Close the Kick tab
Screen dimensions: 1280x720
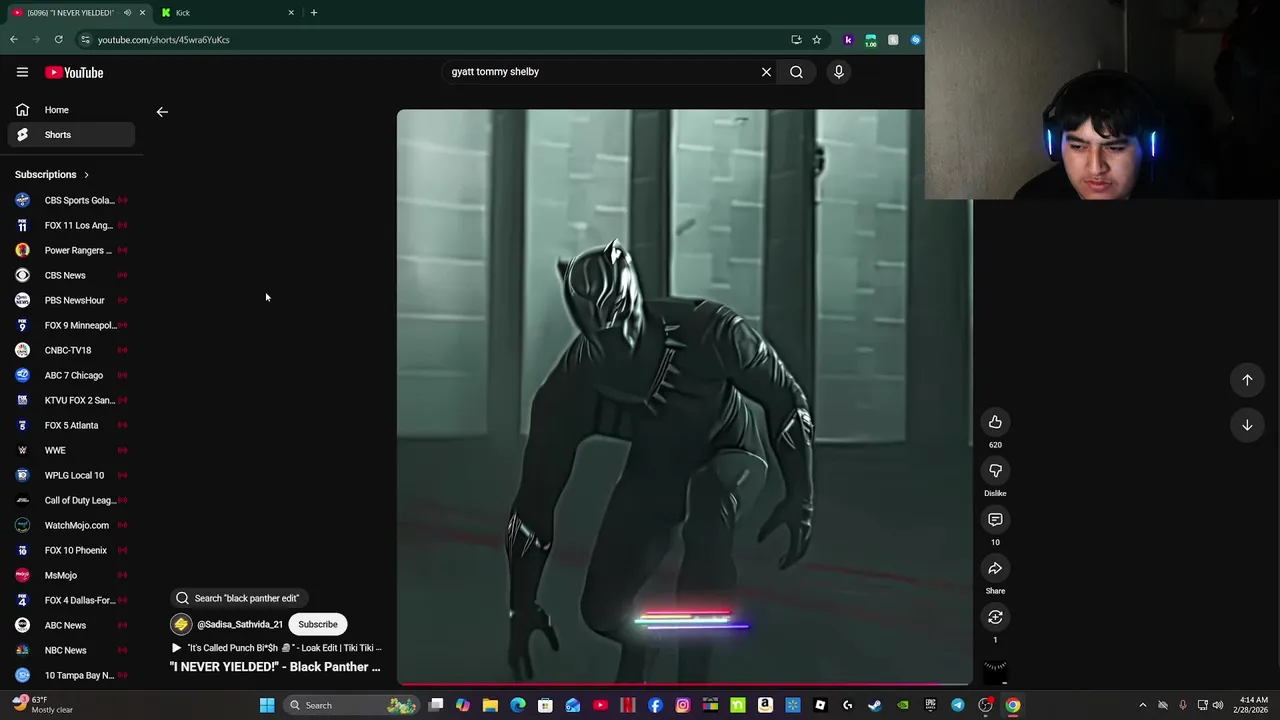pyautogui.click(x=291, y=13)
